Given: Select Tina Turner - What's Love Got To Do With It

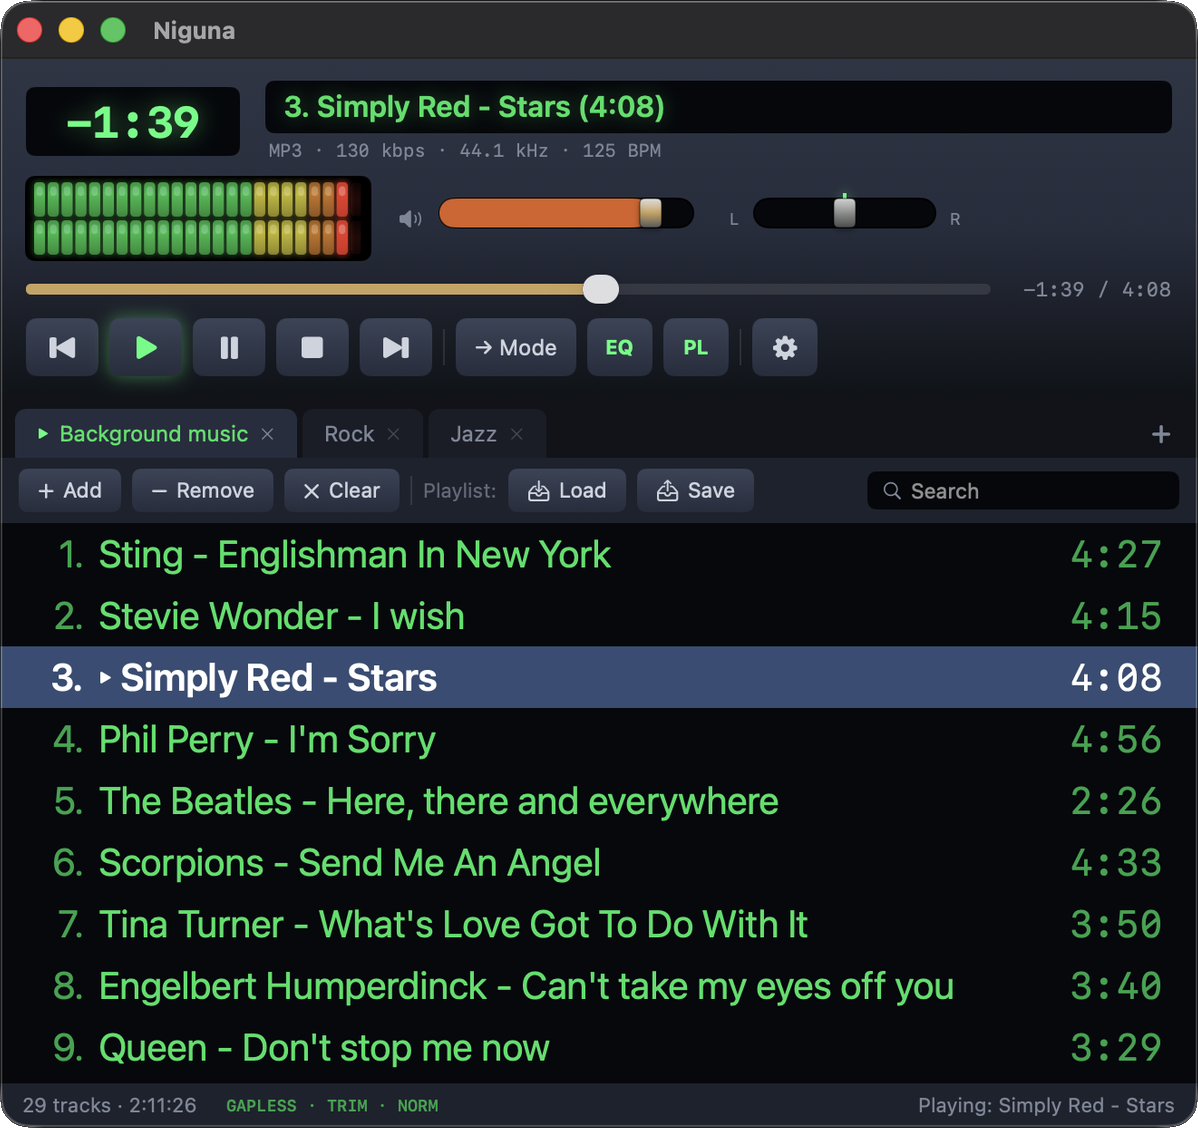Looking at the screenshot, I should click(599, 925).
